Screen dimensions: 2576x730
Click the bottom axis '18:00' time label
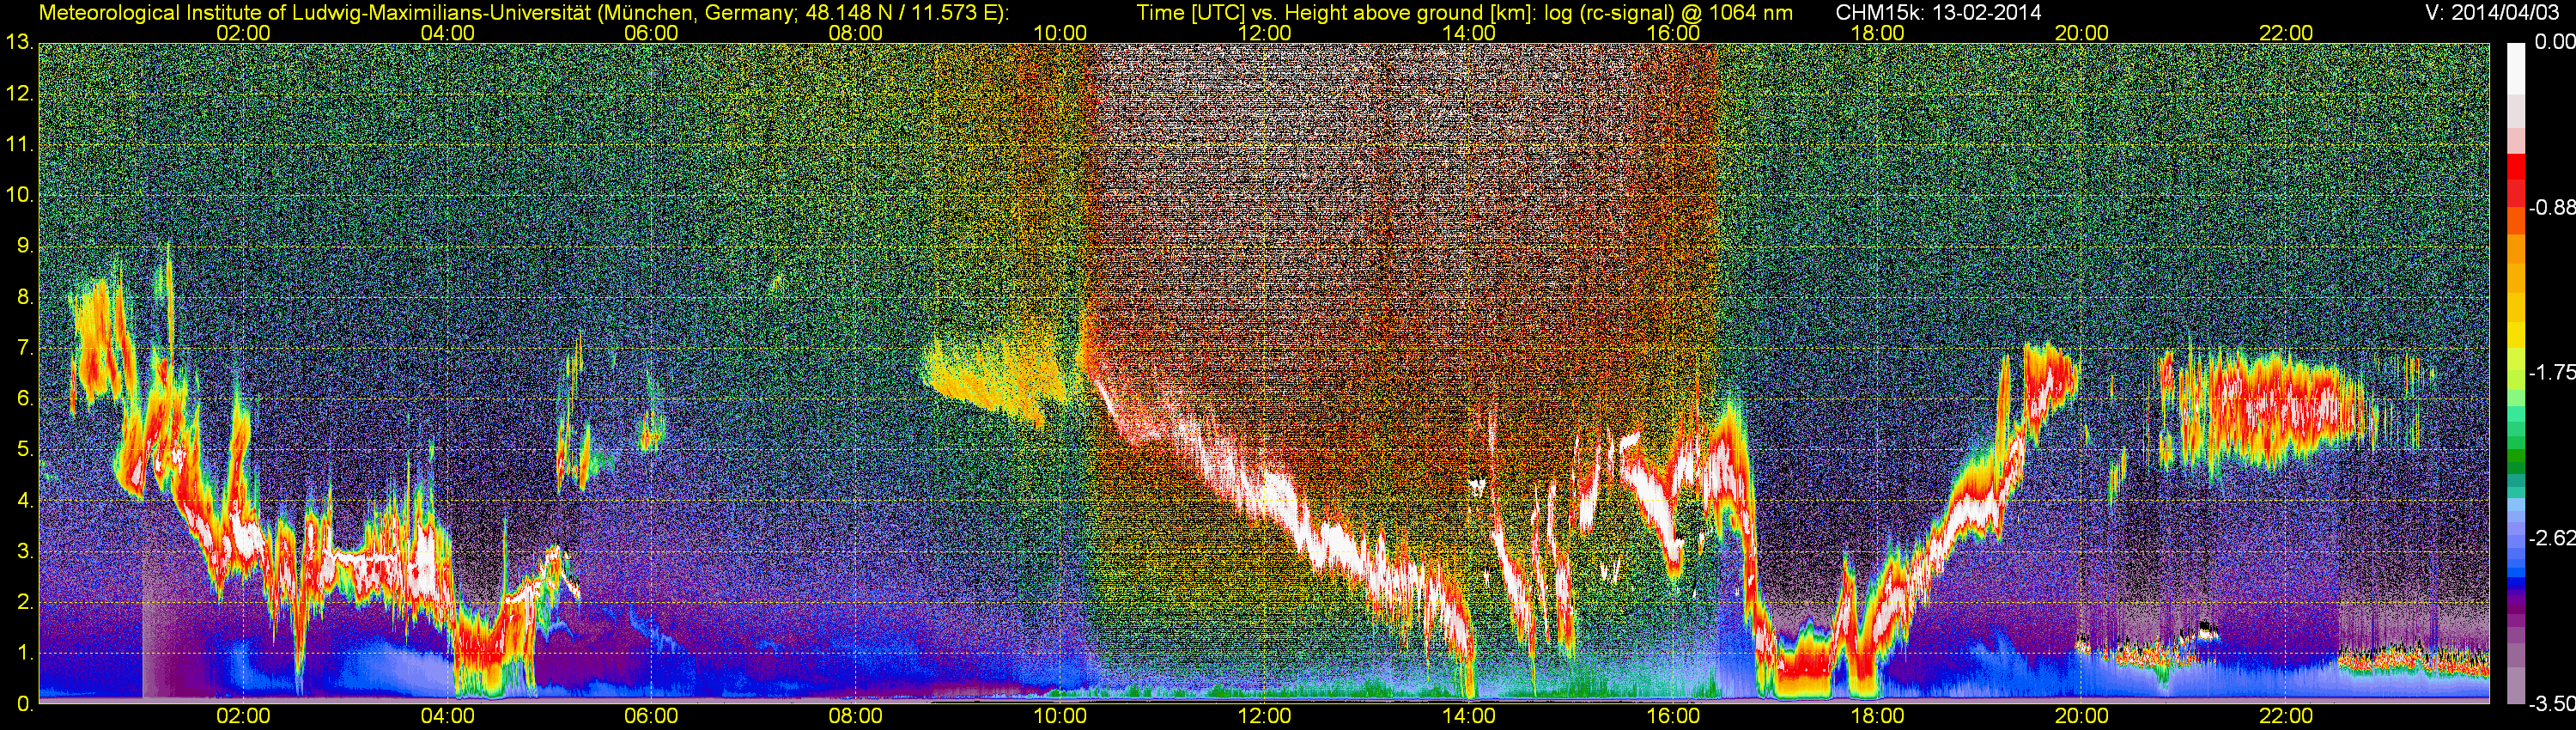[1878, 717]
